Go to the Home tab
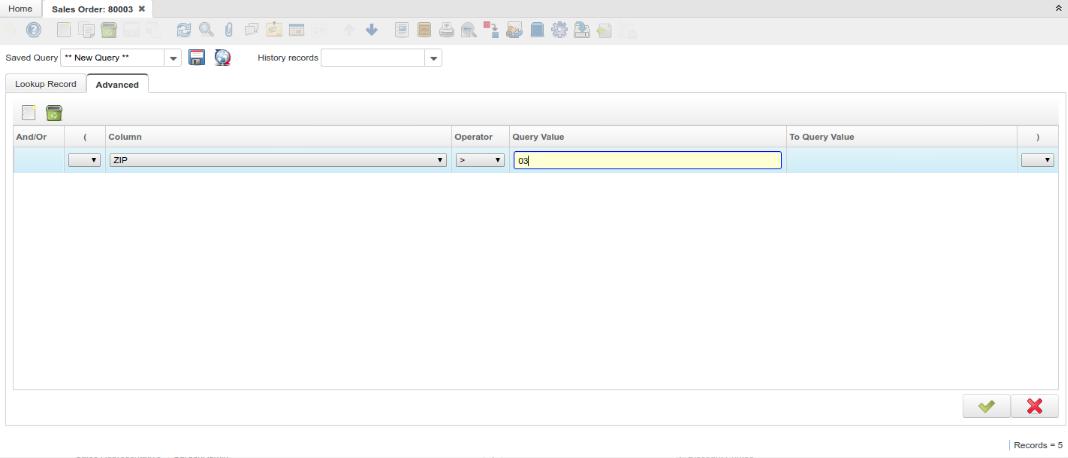The height and width of the screenshot is (458, 1068). (20, 8)
